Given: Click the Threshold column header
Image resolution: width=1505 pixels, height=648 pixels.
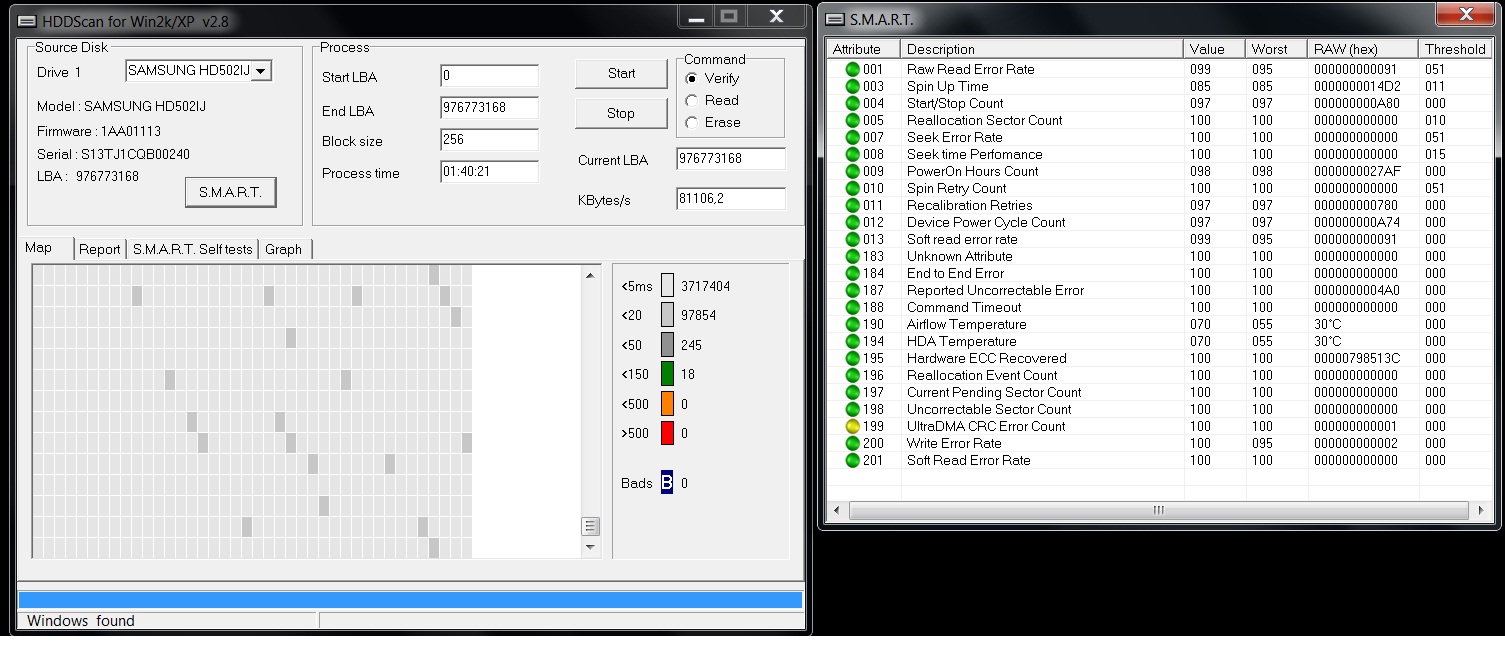Looking at the screenshot, I should [1455, 49].
